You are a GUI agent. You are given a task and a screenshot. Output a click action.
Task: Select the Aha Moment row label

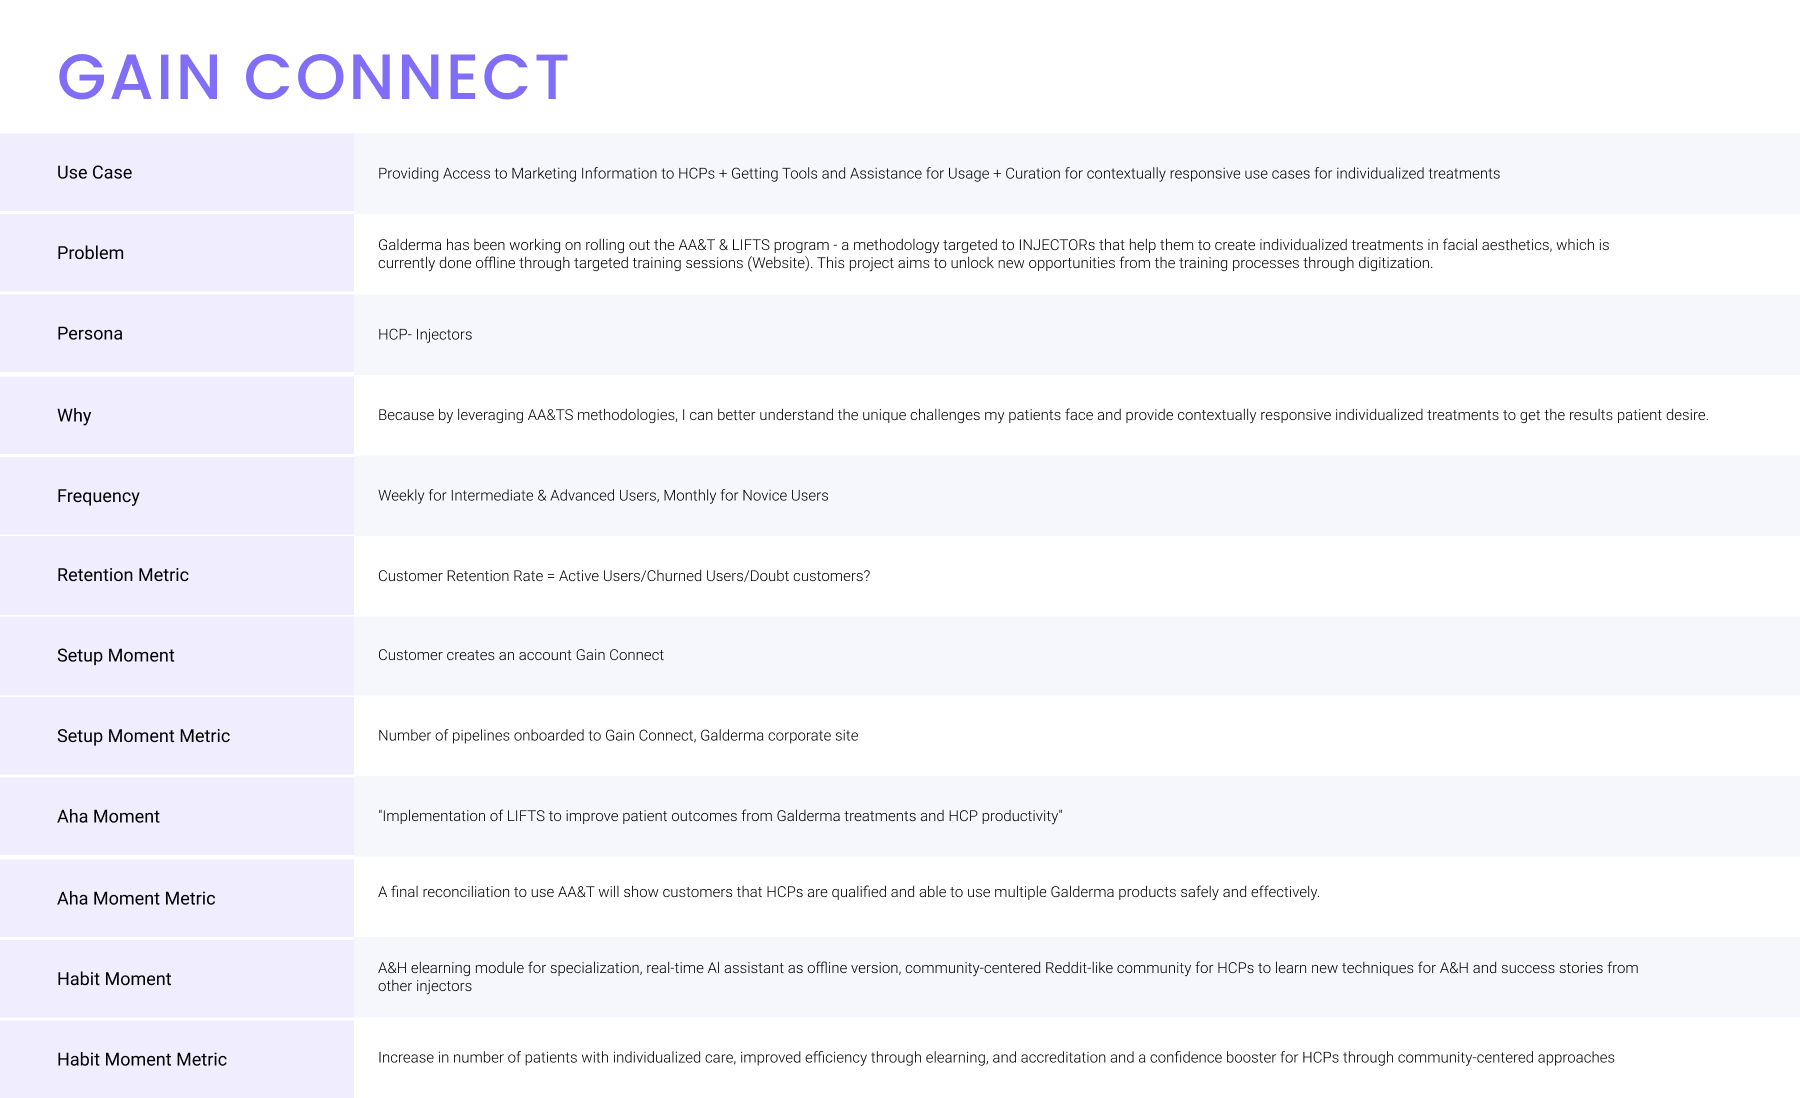pyautogui.click(x=108, y=816)
